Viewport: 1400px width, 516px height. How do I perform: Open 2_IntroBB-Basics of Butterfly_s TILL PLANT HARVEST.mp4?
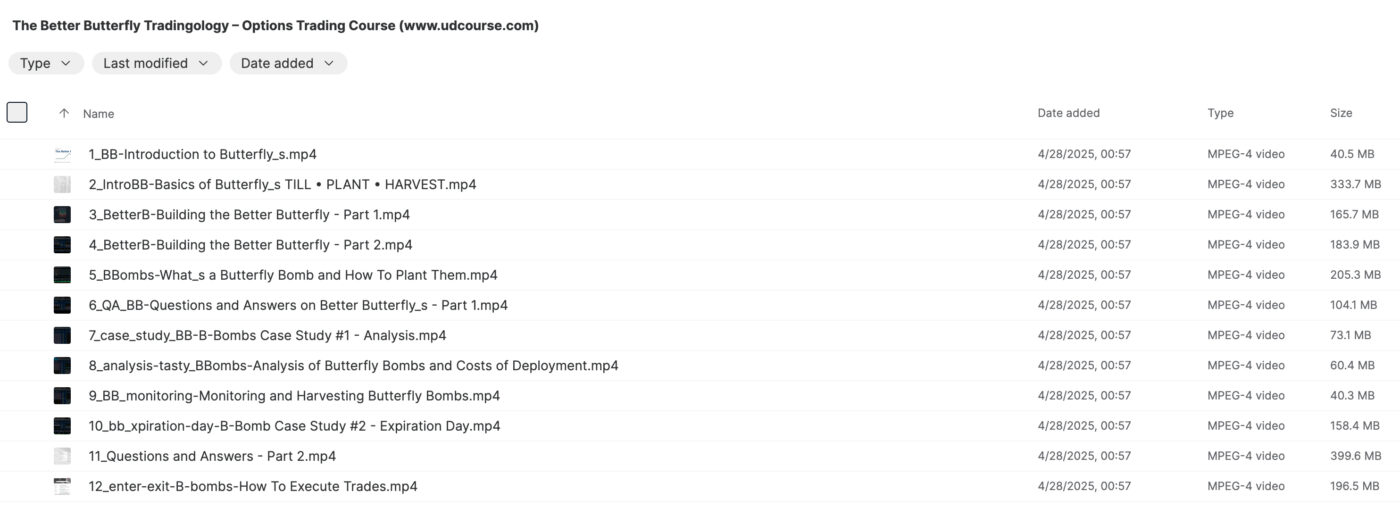[282, 185]
